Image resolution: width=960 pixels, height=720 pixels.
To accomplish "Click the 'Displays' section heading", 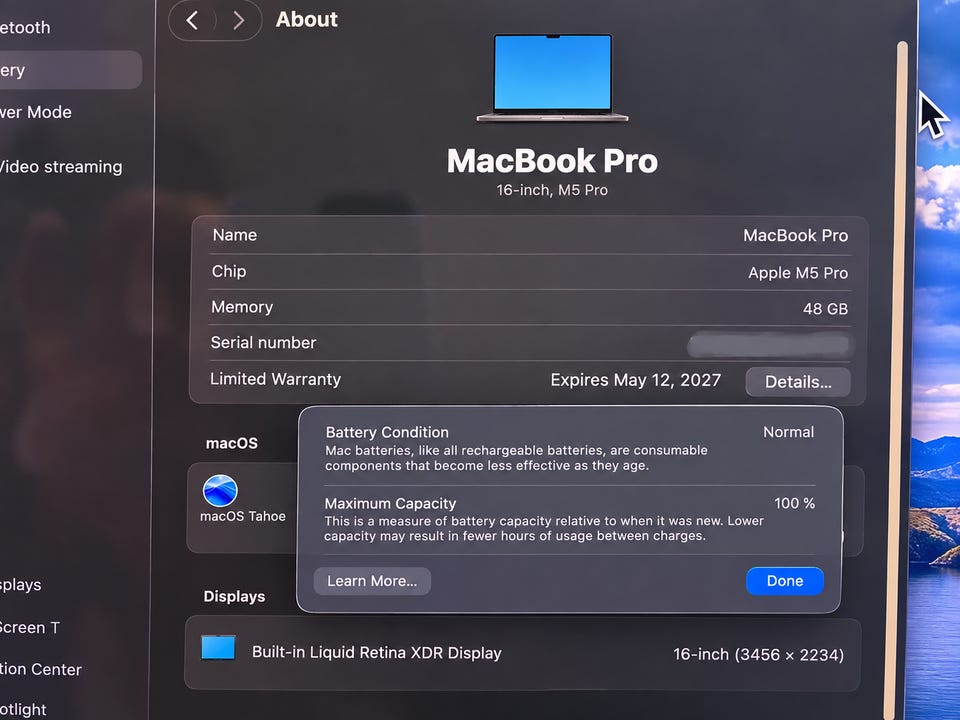I will click(234, 596).
